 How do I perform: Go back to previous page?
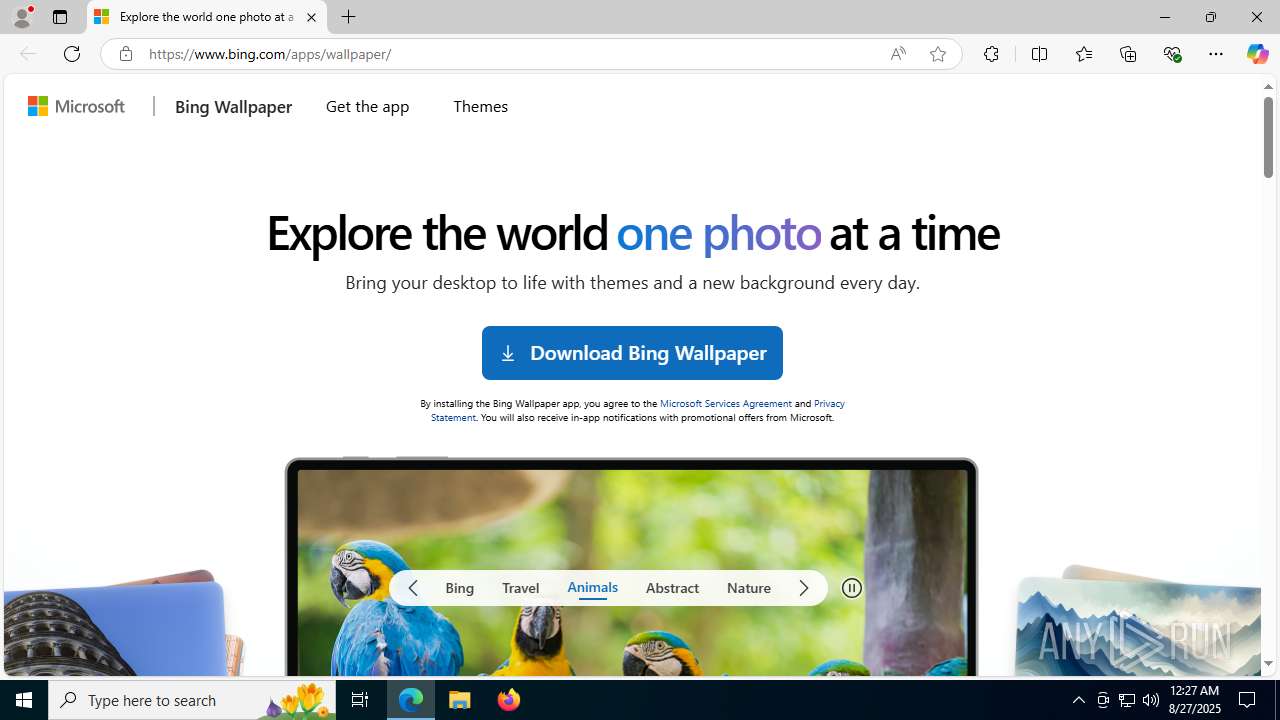click(28, 54)
